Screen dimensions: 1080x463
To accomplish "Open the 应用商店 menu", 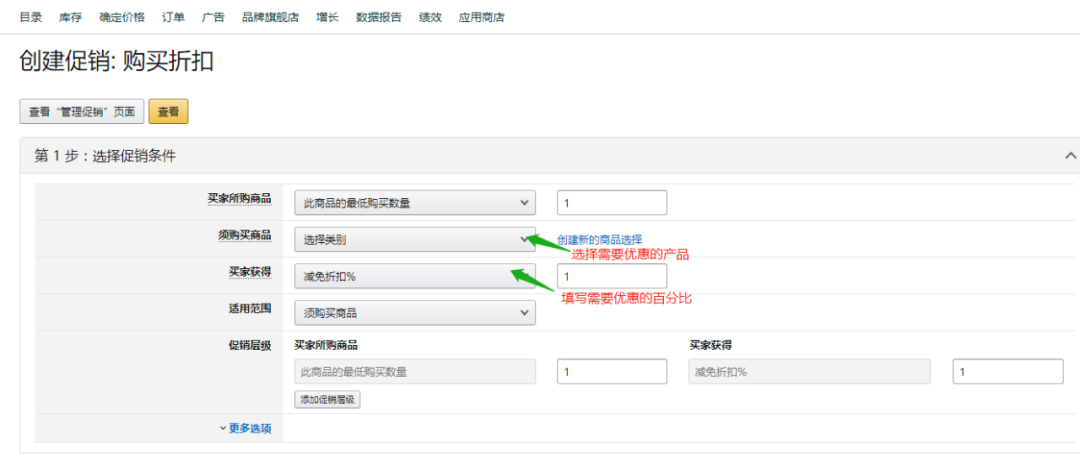I will click(481, 17).
